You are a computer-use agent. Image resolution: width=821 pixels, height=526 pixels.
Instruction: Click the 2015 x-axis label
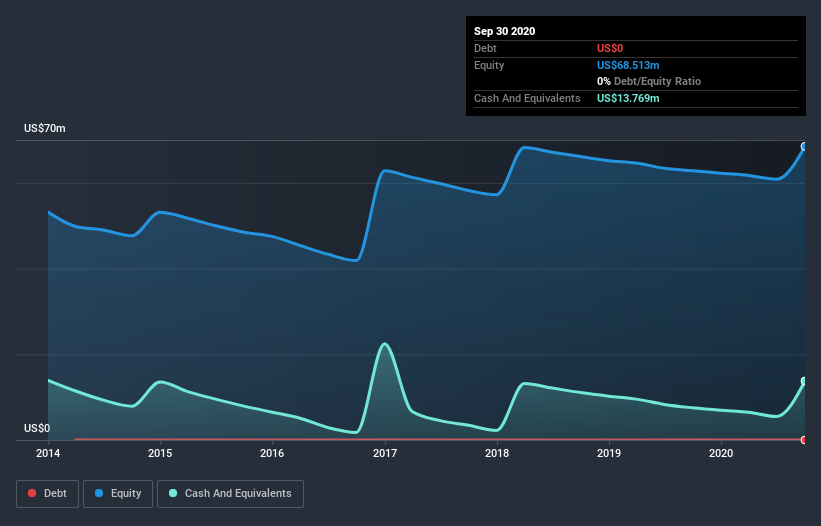160,453
